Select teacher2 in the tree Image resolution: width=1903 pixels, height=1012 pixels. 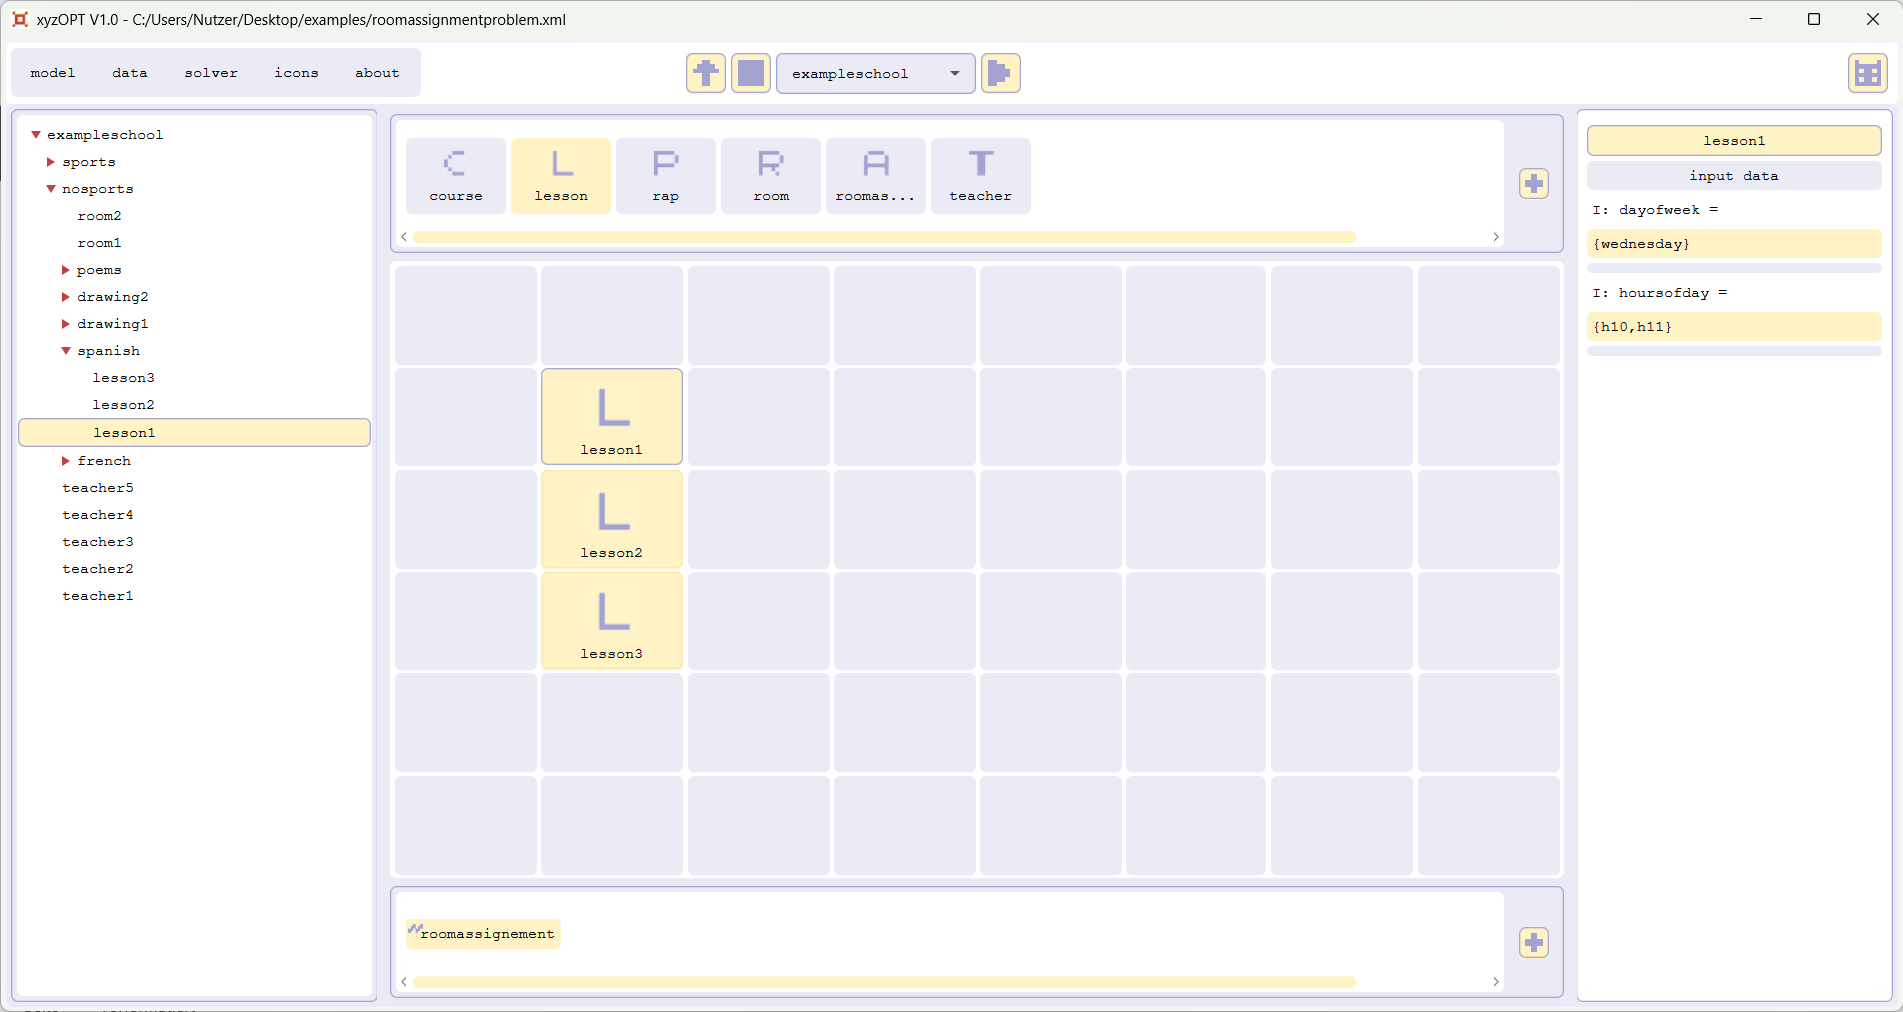pyautogui.click(x=98, y=569)
